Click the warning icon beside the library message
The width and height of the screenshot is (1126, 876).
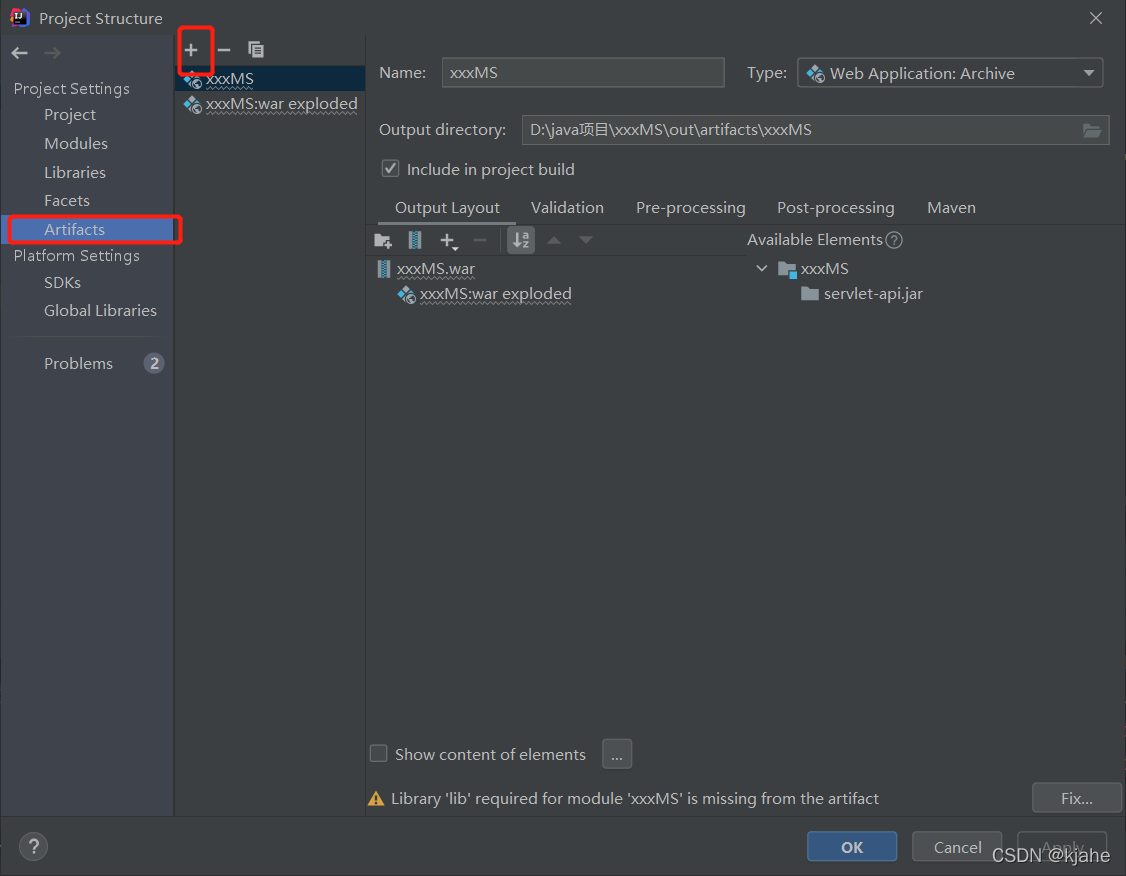376,798
